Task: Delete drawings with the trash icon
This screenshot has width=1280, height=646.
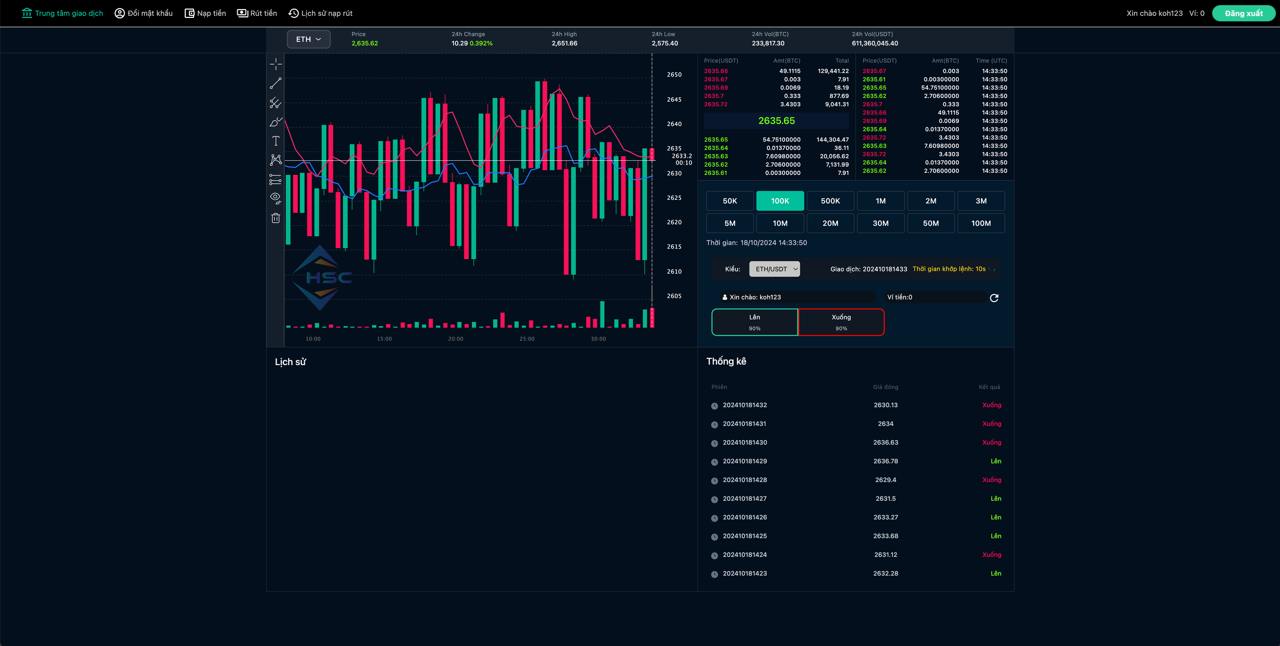Action: pyautogui.click(x=275, y=218)
